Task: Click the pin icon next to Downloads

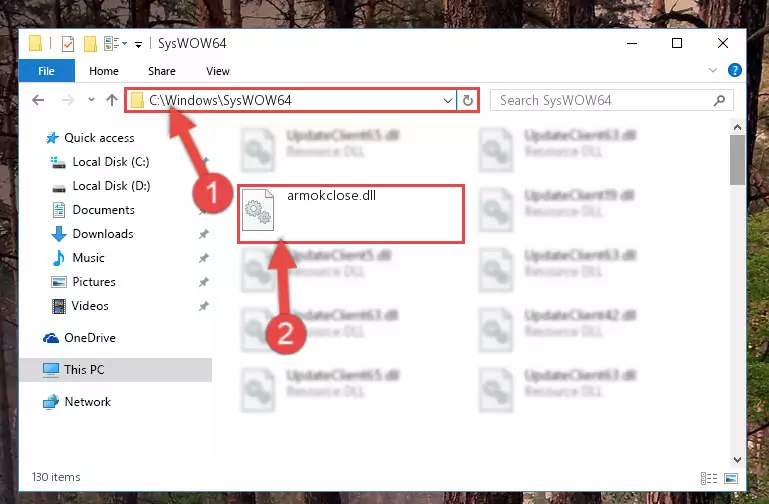Action: pyautogui.click(x=204, y=234)
